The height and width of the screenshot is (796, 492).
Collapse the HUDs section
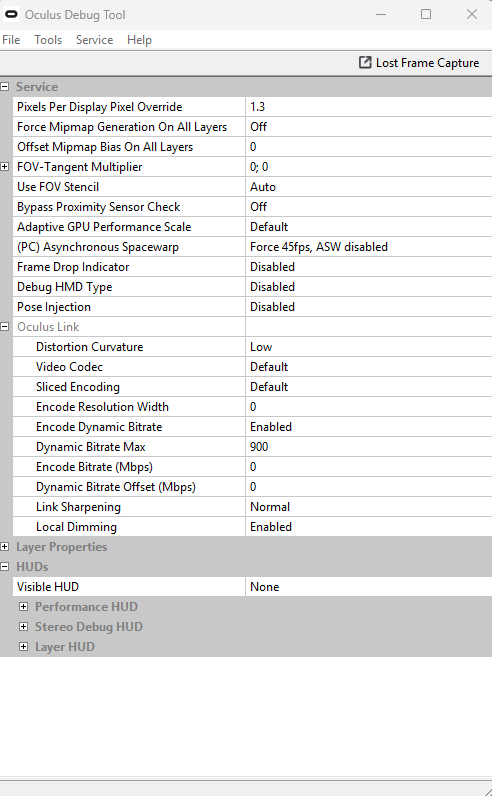pos(5,567)
